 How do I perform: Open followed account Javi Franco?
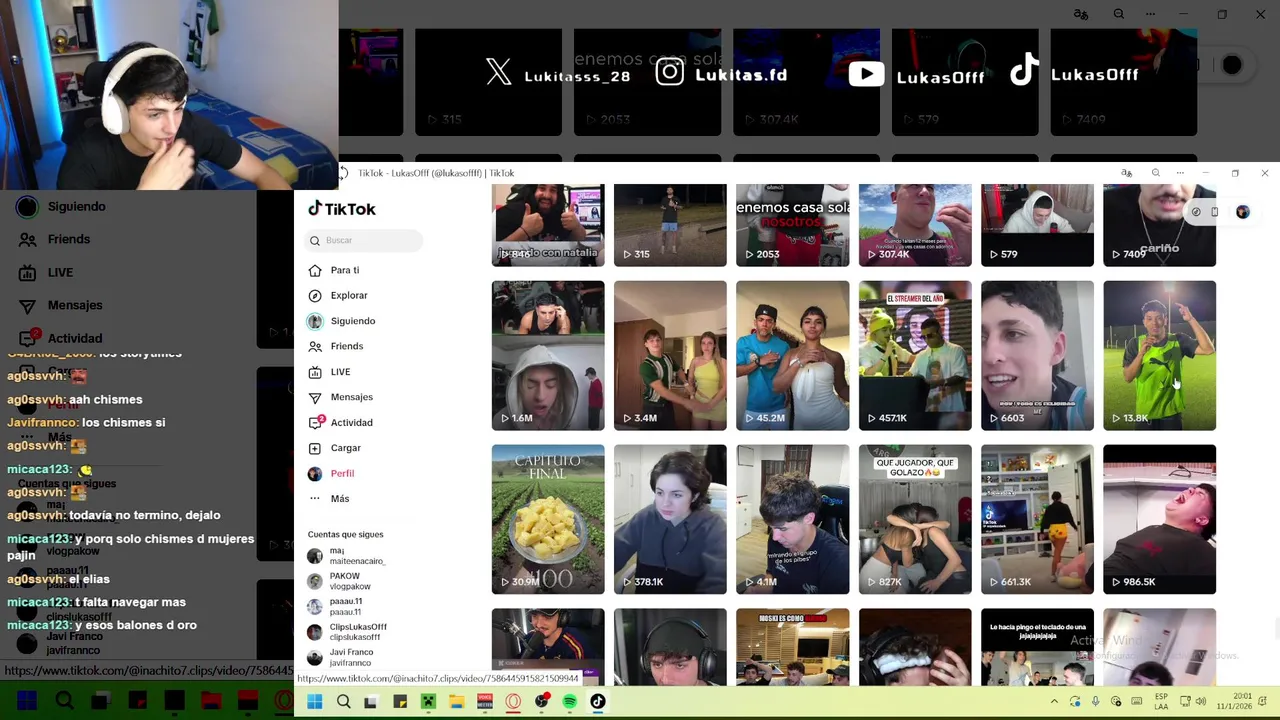pyautogui.click(x=341, y=657)
